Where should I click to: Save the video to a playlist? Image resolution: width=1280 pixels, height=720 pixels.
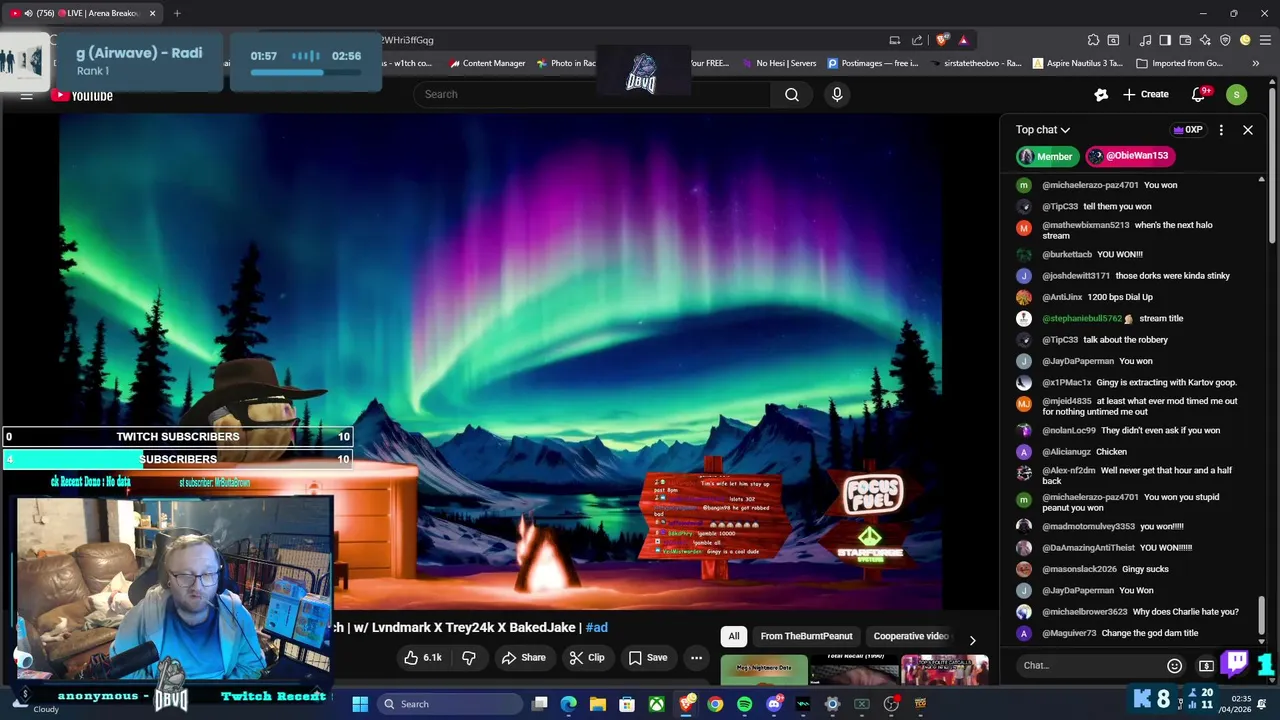tap(647, 657)
